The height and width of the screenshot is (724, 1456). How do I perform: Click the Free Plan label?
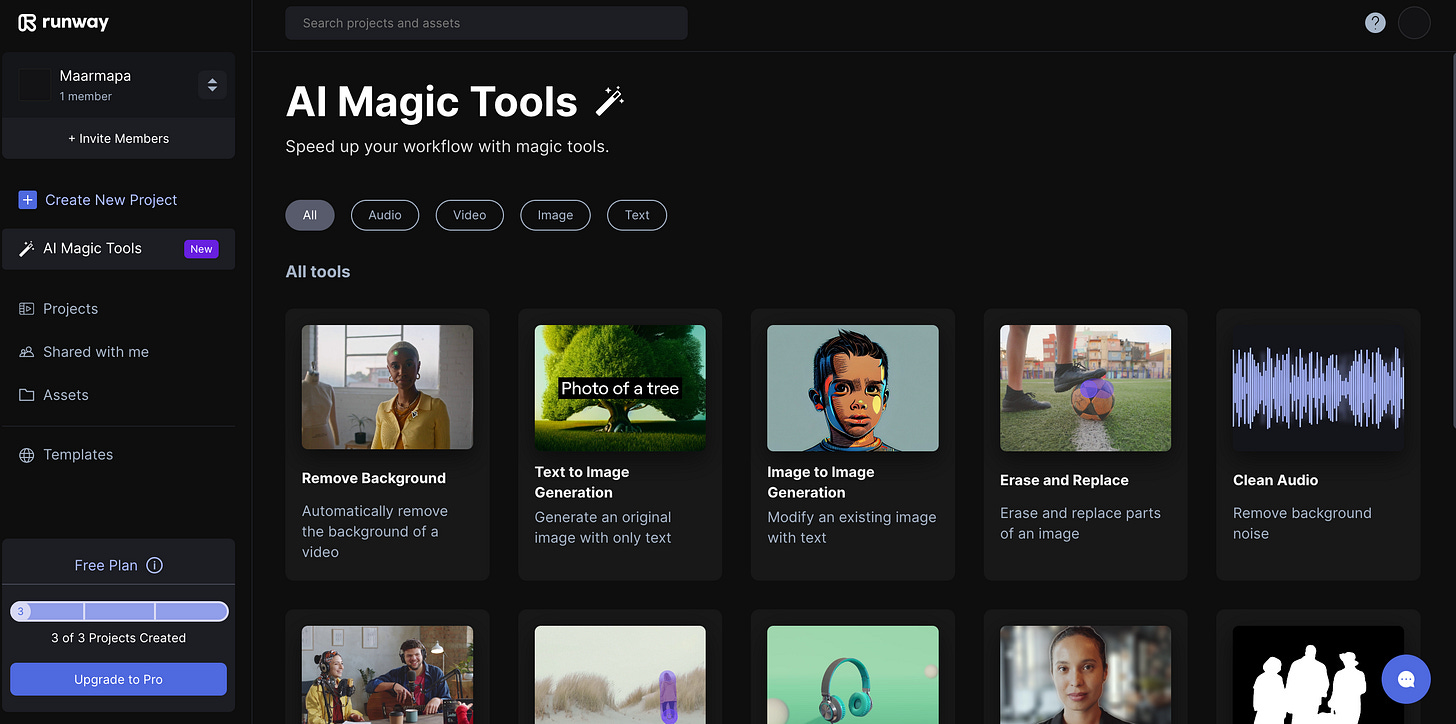(106, 565)
